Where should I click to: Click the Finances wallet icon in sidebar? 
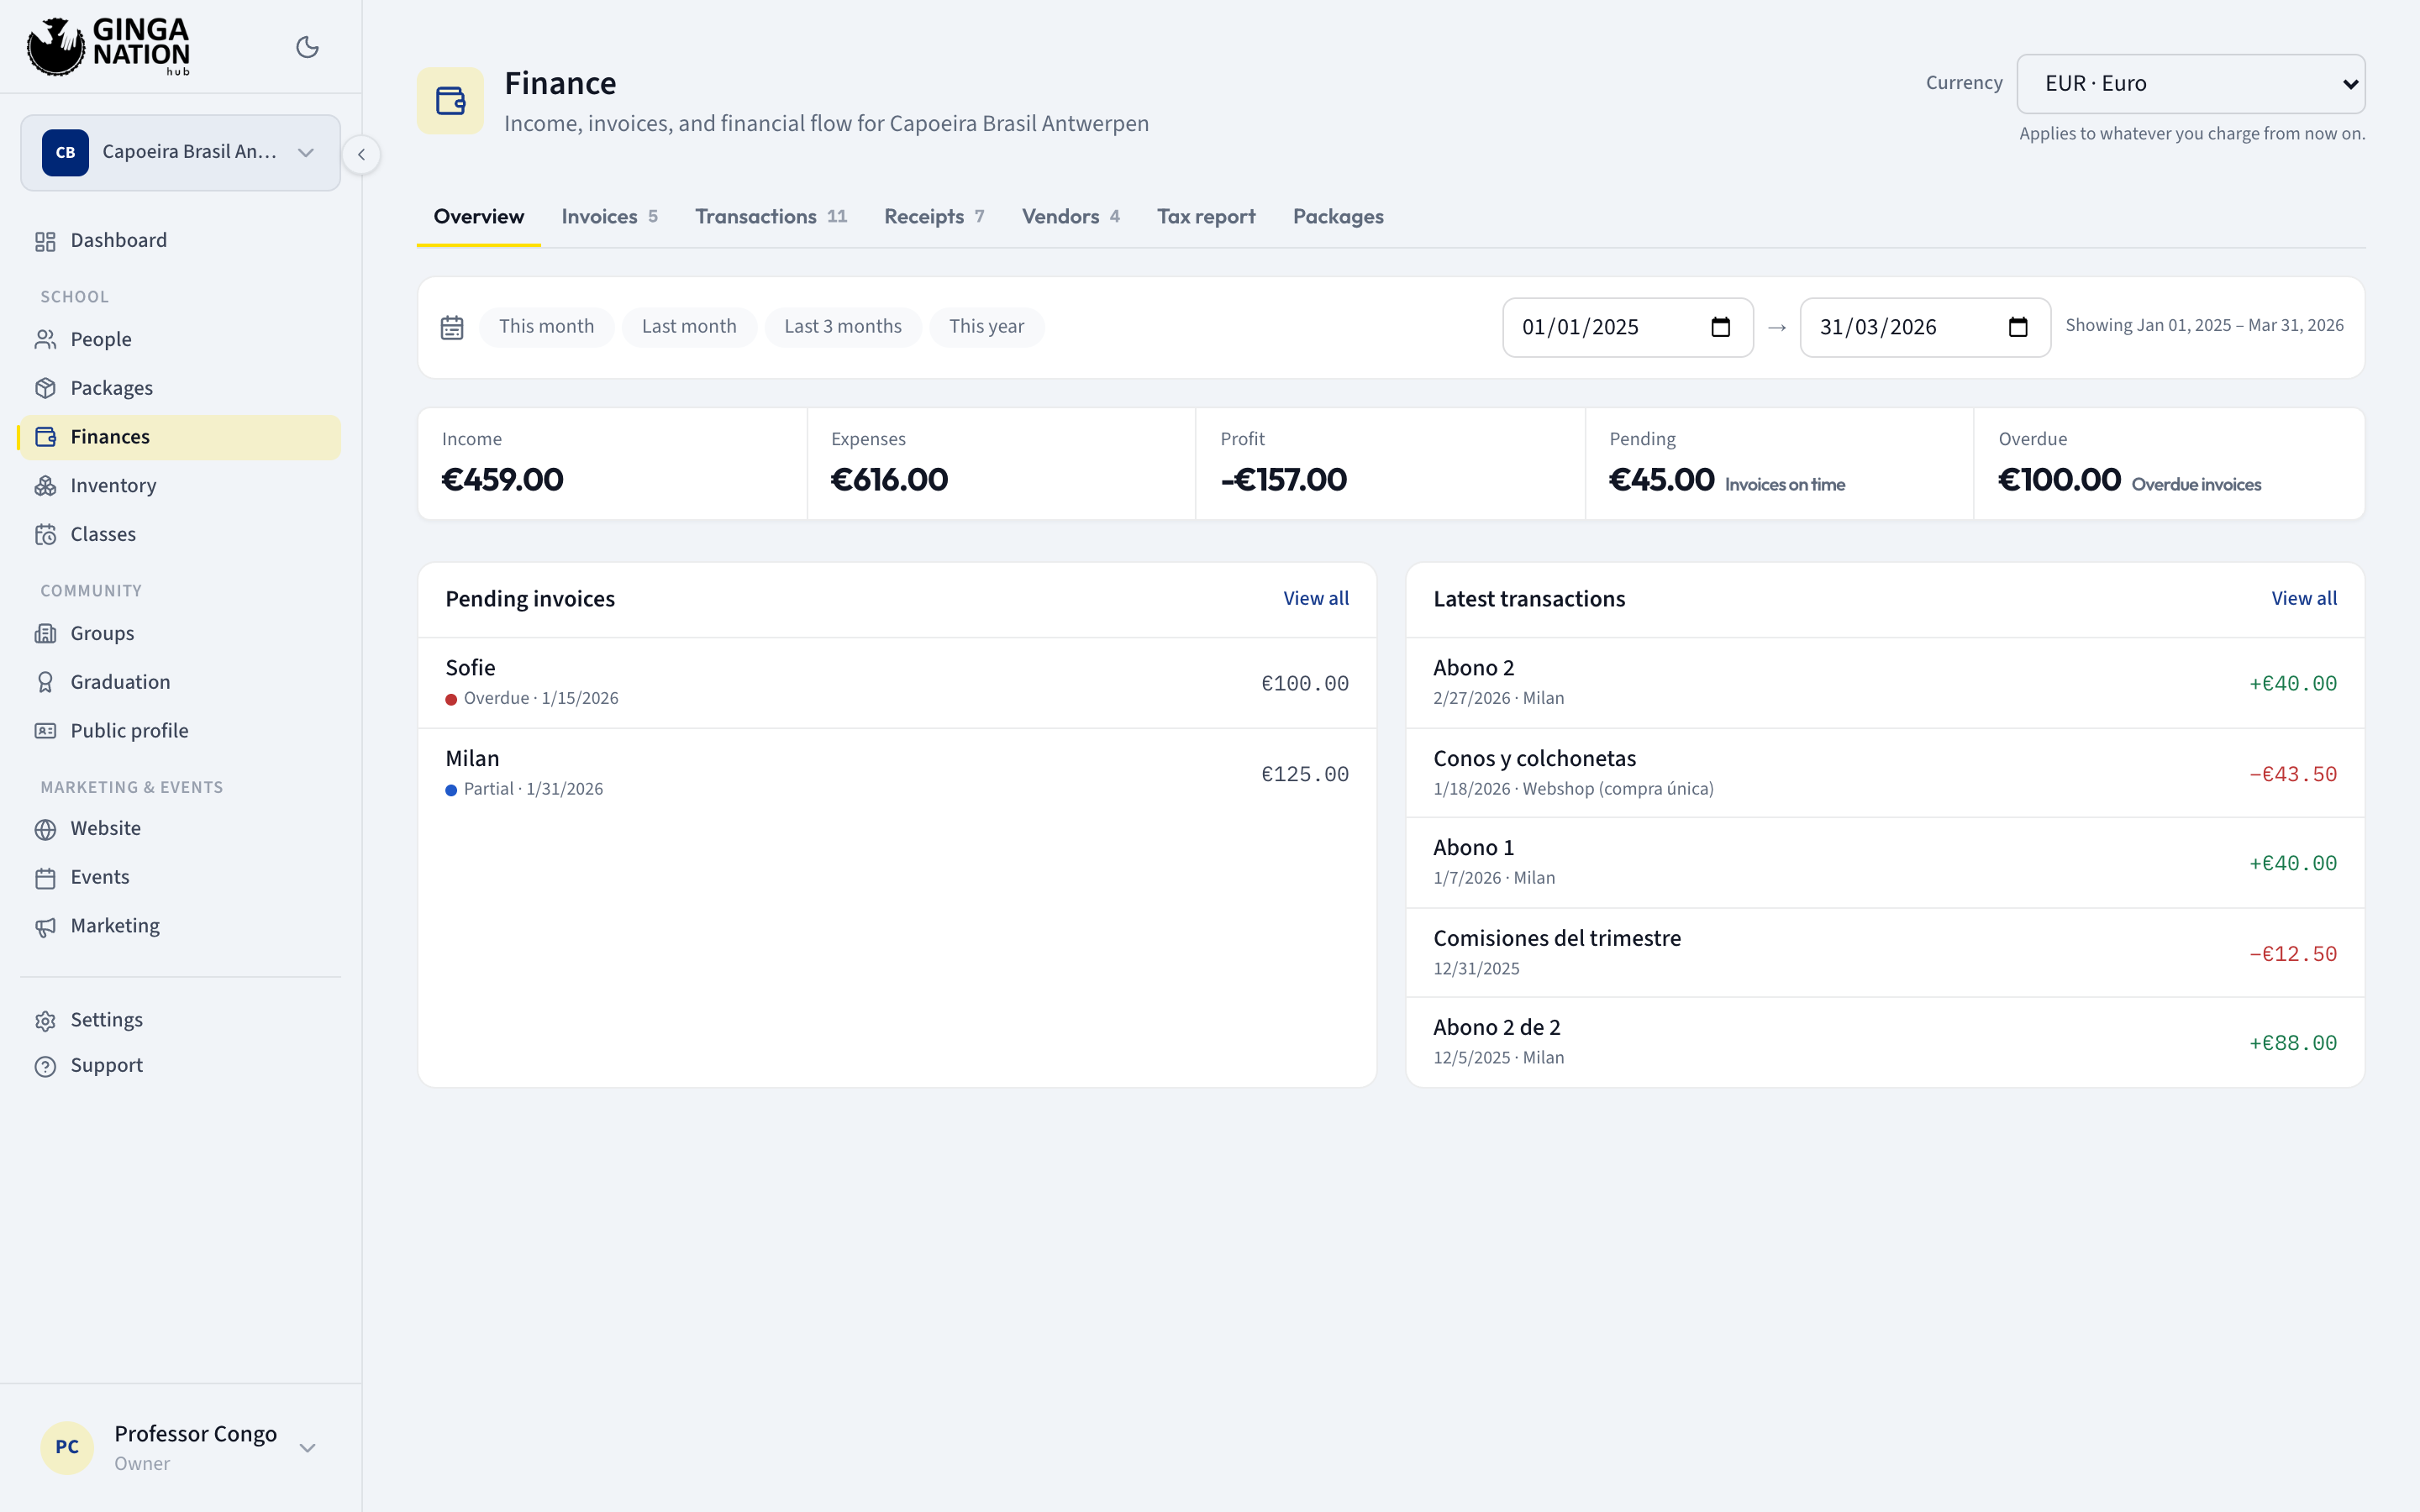tap(45, 437)
